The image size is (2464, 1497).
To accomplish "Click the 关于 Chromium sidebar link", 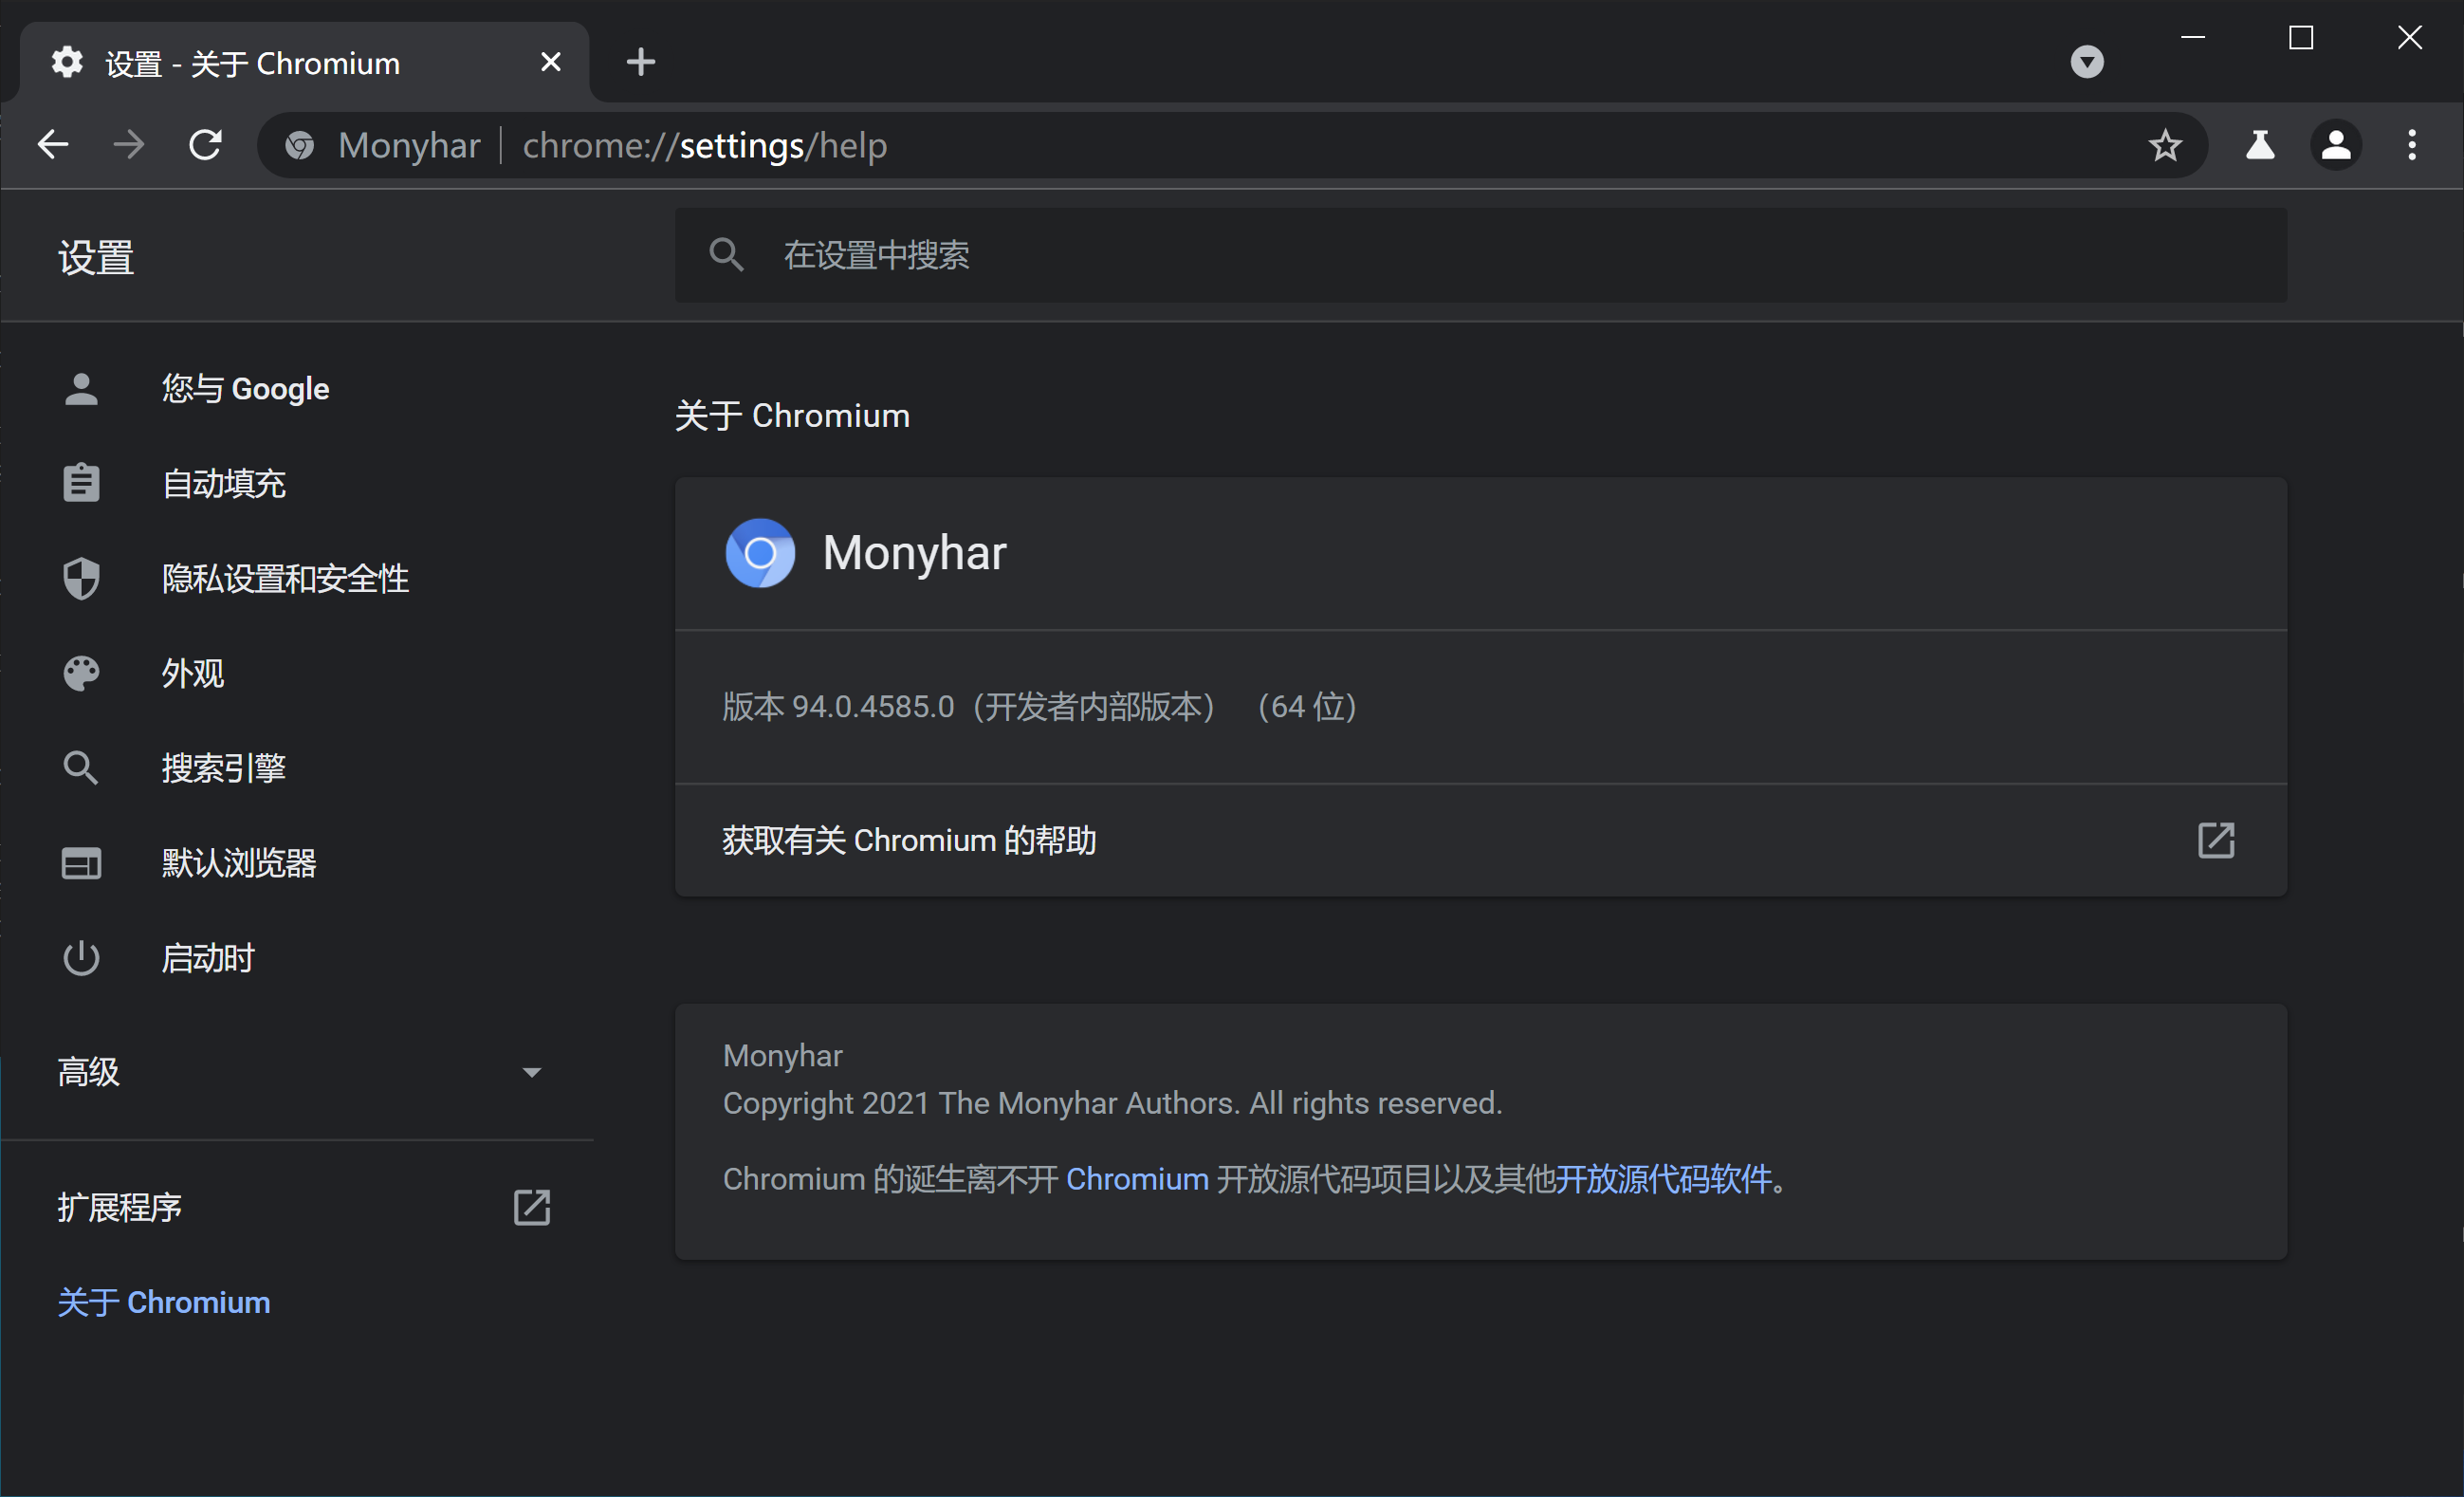I will point(164,1301).
